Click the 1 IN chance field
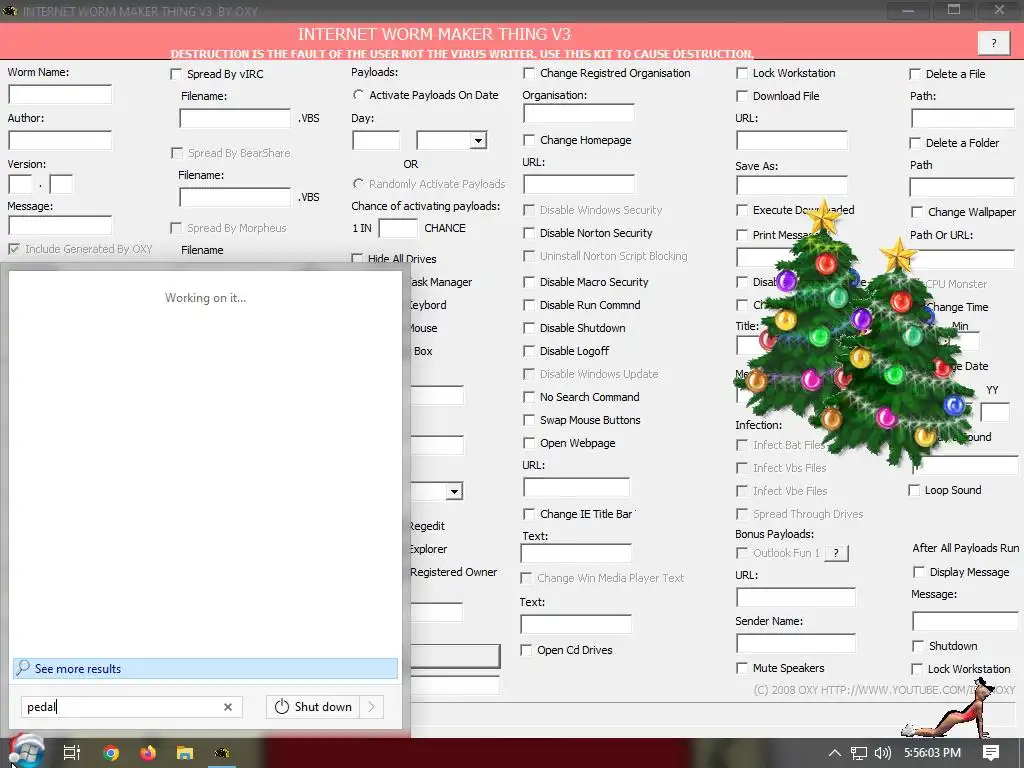Viewport: 1024px width, 768px height. 398,229
